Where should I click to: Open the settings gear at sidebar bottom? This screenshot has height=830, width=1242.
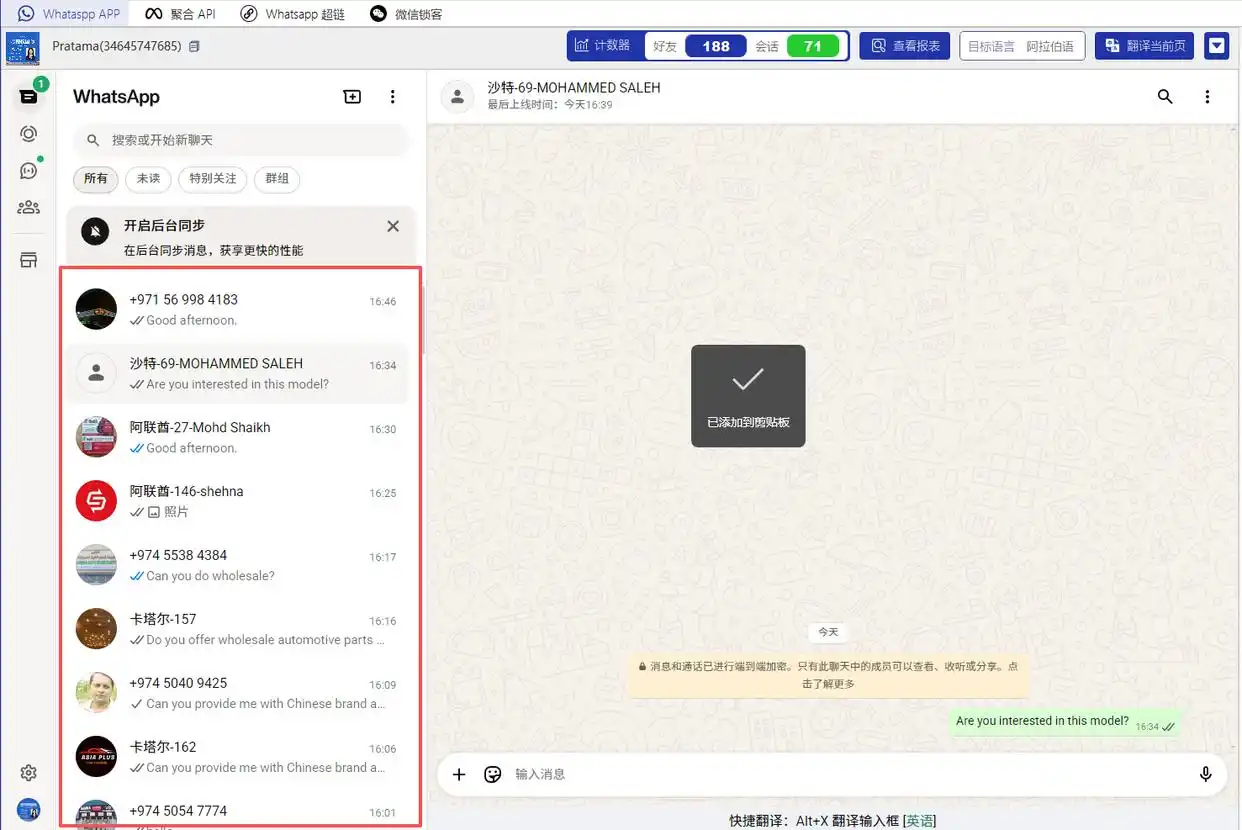tap(27, 772)
